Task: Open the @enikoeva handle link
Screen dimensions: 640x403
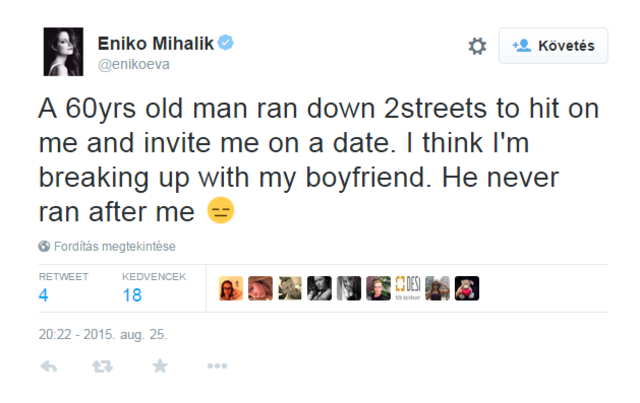Action: pos(133,64)
